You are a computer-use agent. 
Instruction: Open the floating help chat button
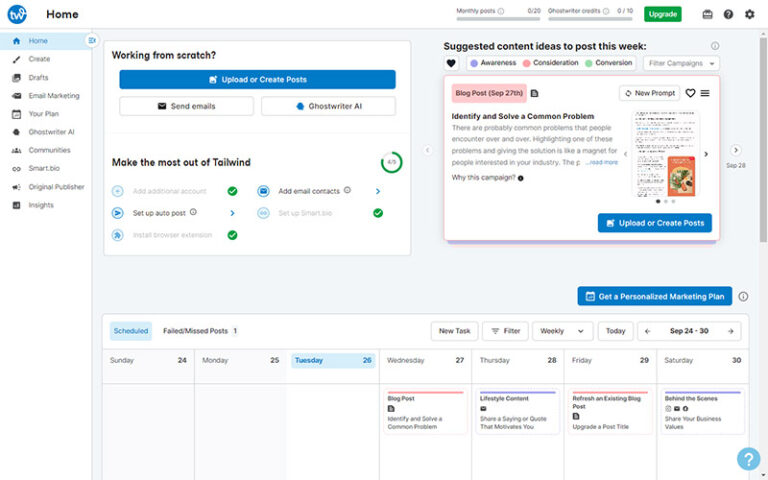(748, 459)
